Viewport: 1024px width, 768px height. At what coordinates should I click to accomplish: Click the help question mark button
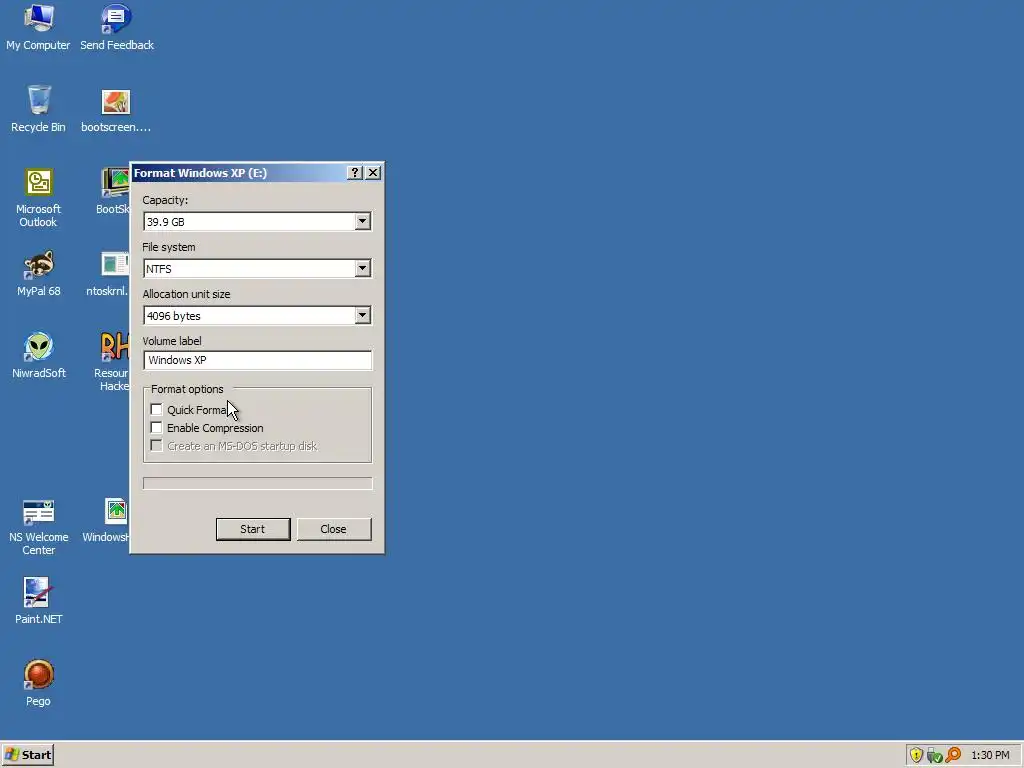[355, 172]
